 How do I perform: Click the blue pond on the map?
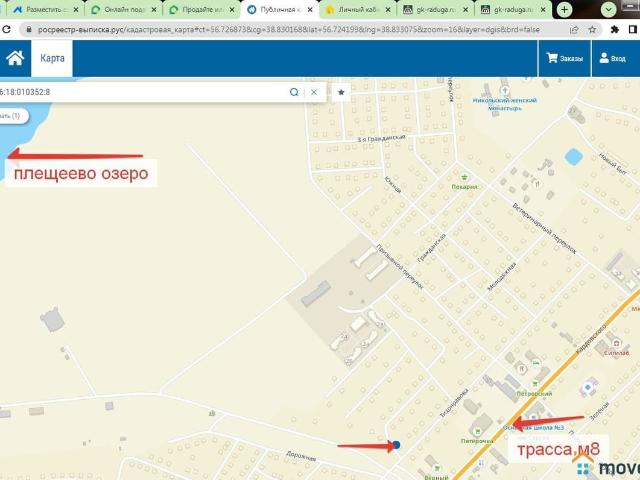click(573, 157)
